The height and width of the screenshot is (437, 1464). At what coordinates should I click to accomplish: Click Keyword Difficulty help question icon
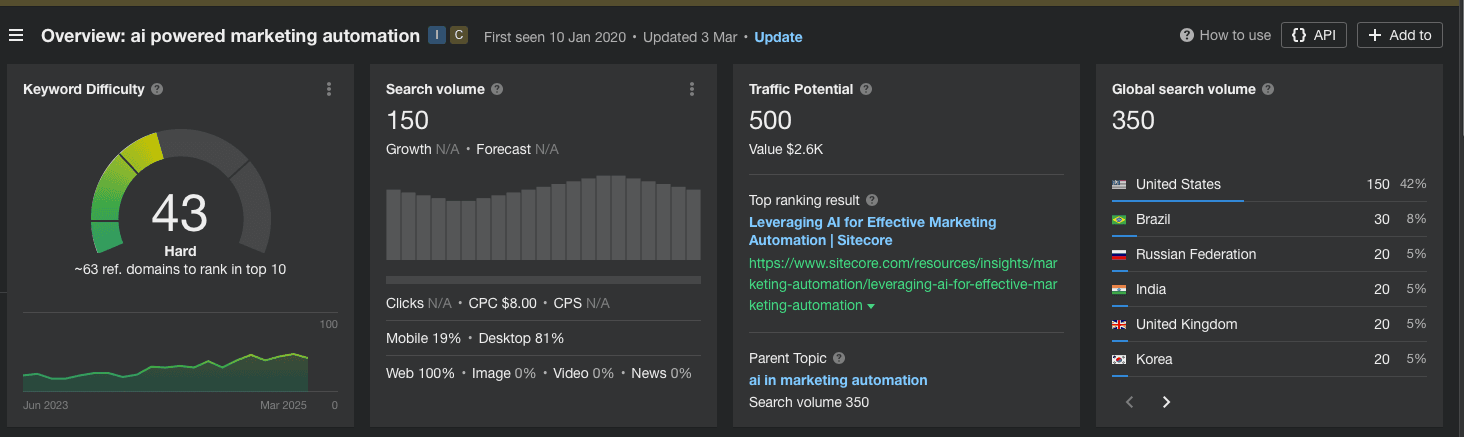click(x=157, y=89)
